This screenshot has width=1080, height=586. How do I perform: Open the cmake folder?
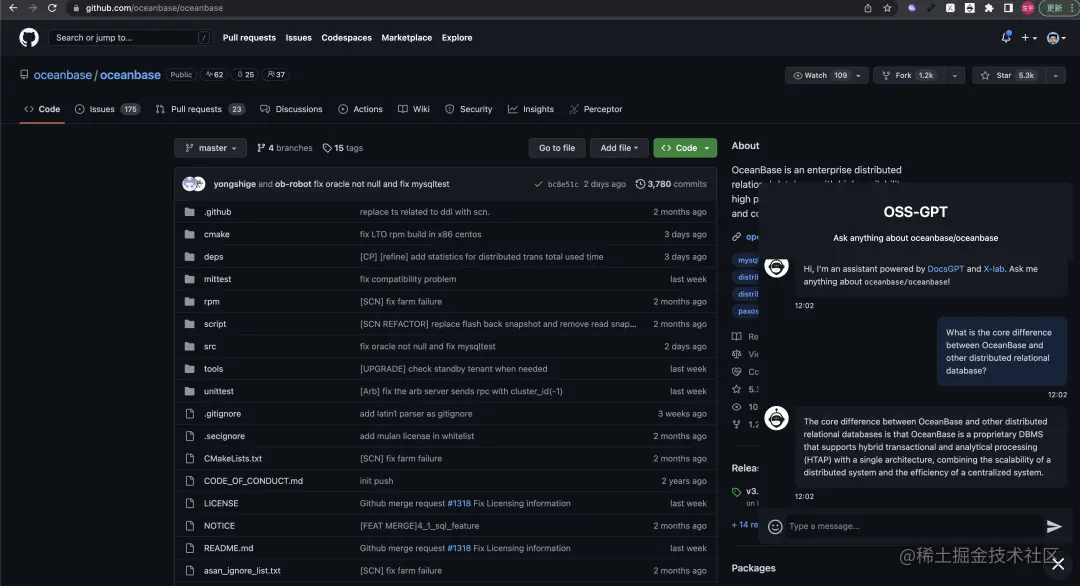click(x=216, y=234)
